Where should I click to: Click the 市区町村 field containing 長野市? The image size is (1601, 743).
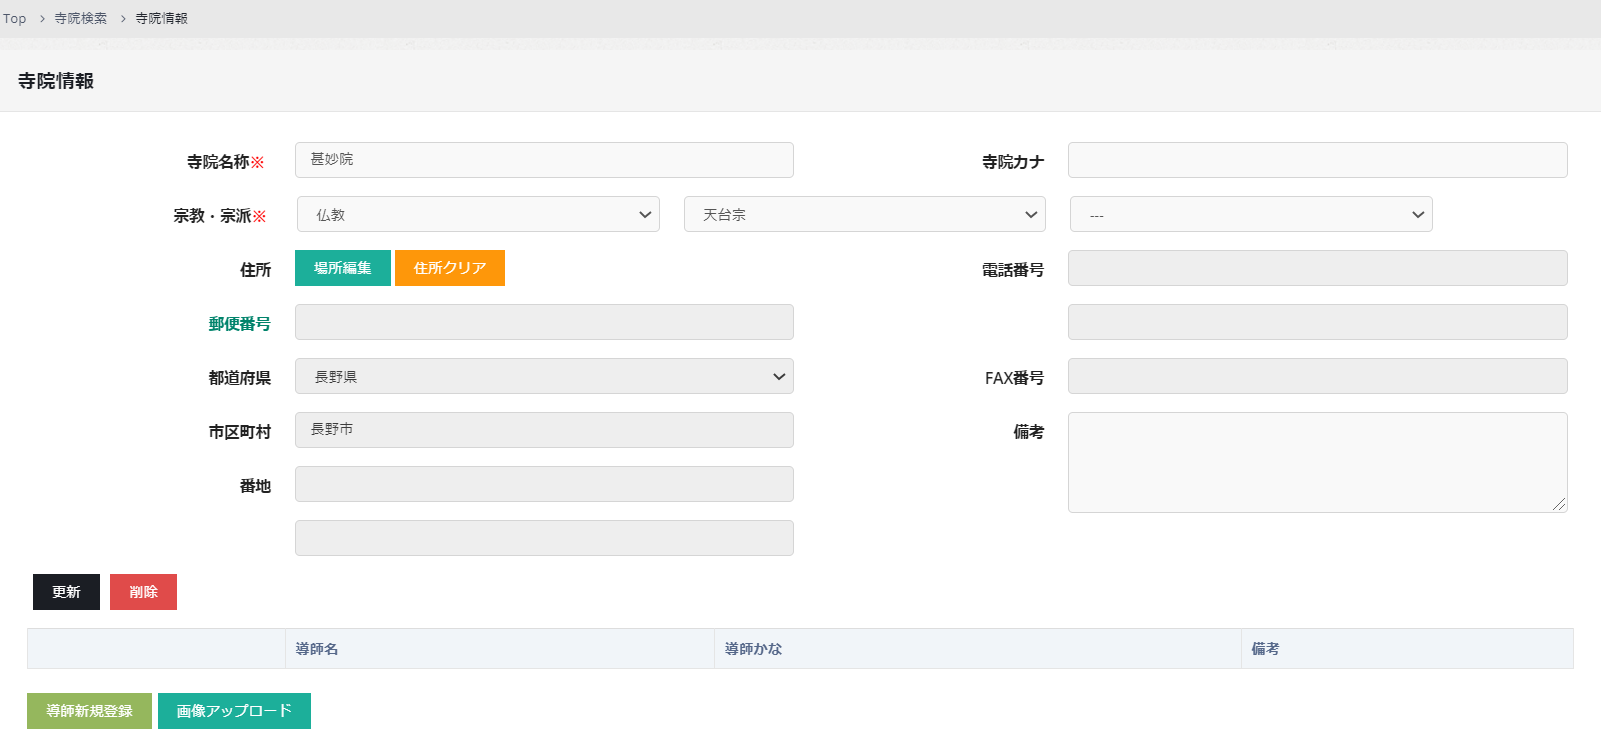(x=544, y=430)
